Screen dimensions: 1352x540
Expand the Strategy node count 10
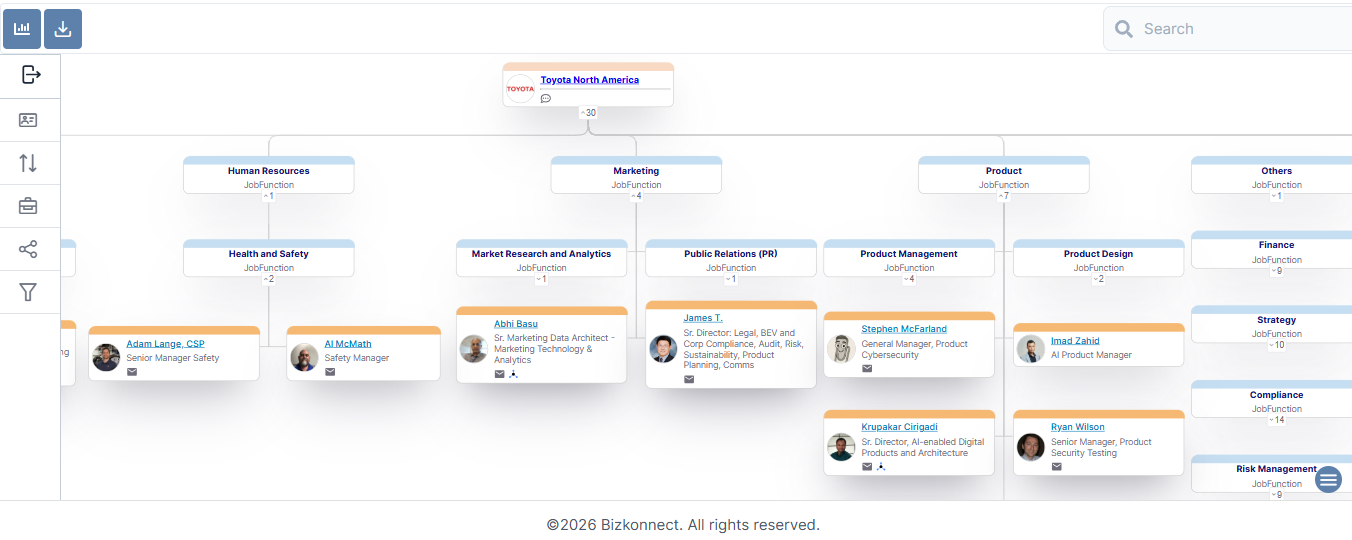coord(1276,345)
